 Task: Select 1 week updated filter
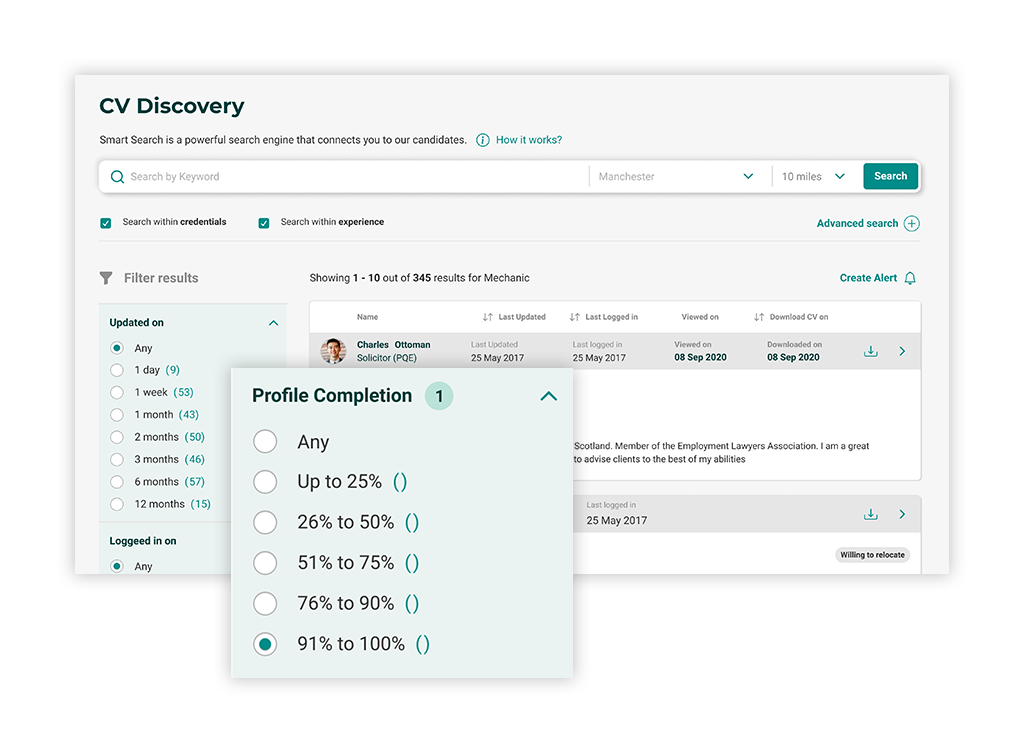point(117,392)
